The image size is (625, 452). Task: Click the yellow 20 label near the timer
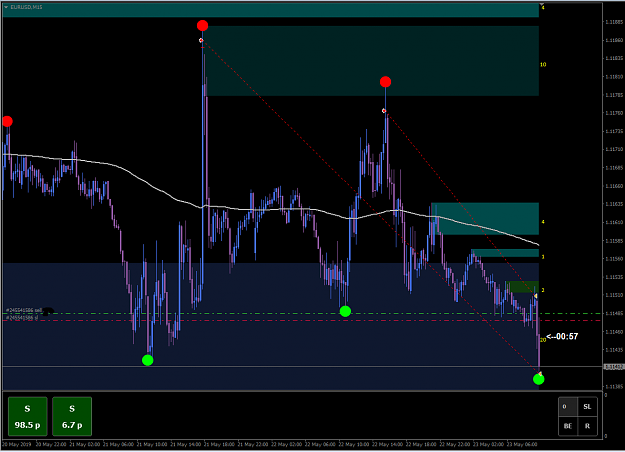pyautogui.click(x=543, y=340)
